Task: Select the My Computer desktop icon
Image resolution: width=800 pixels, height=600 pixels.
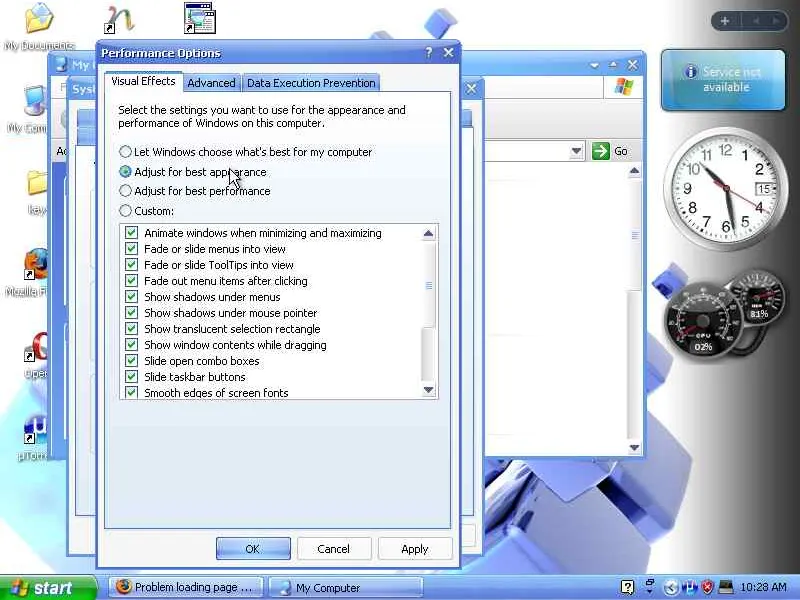Action: click(x=31, y=108)
